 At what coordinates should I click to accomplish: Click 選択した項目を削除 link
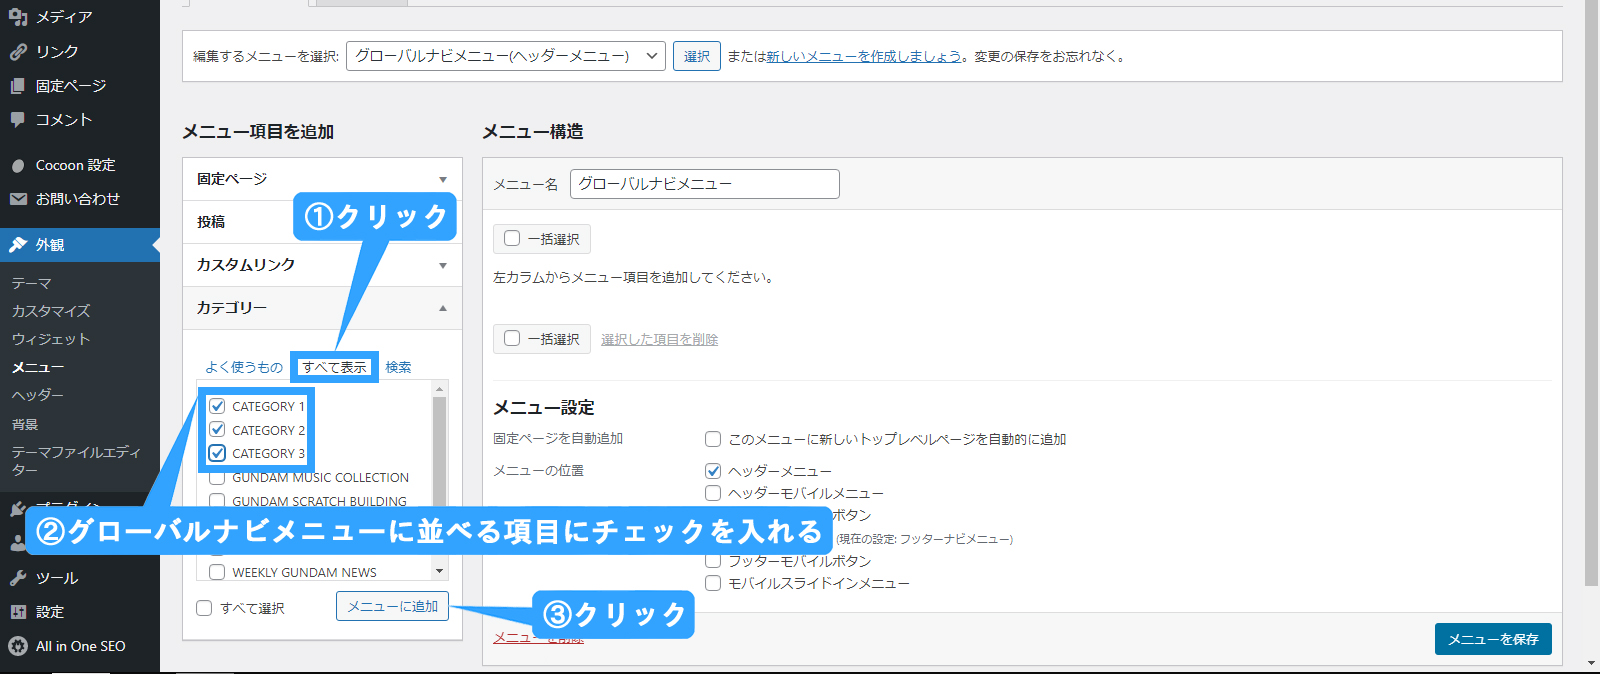pos(659,339)
